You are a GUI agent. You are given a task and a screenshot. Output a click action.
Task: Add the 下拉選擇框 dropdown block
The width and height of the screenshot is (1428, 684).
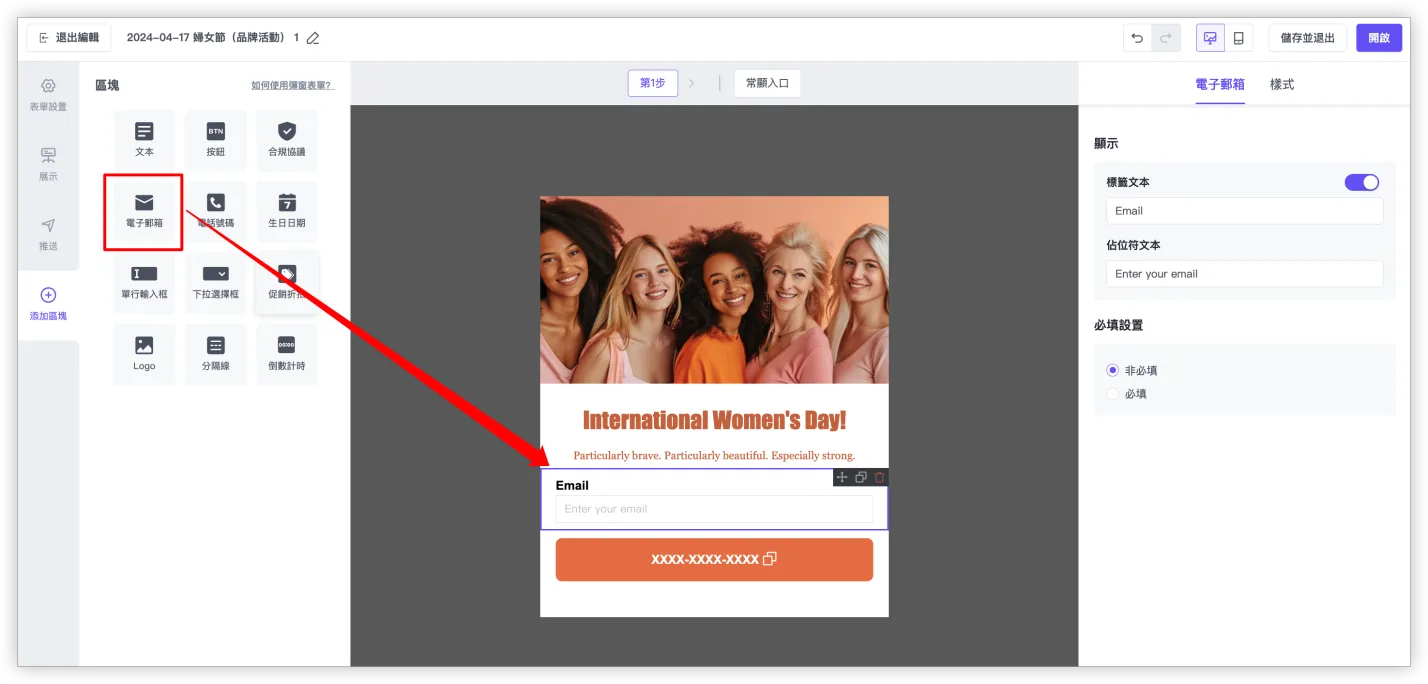click(x=215, y=283)
